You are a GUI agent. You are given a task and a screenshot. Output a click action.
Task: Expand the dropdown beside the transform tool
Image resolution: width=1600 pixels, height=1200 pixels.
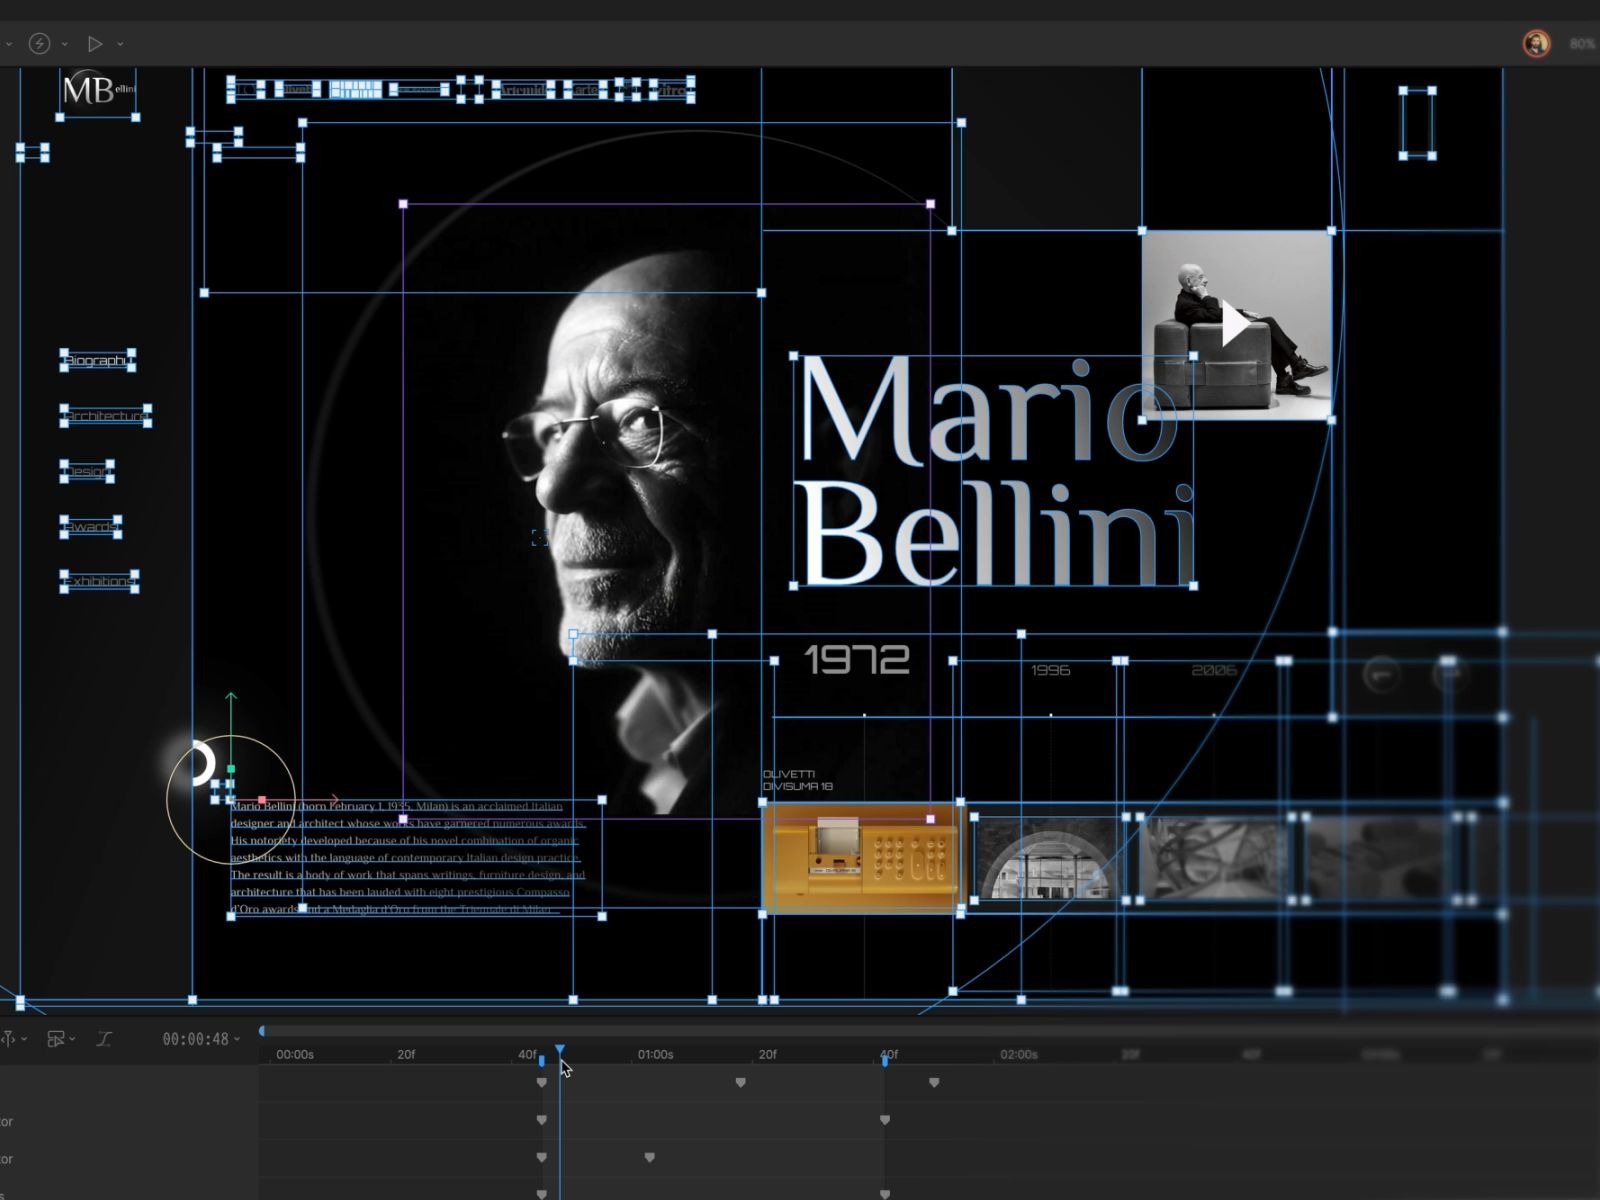(72, 1039)
